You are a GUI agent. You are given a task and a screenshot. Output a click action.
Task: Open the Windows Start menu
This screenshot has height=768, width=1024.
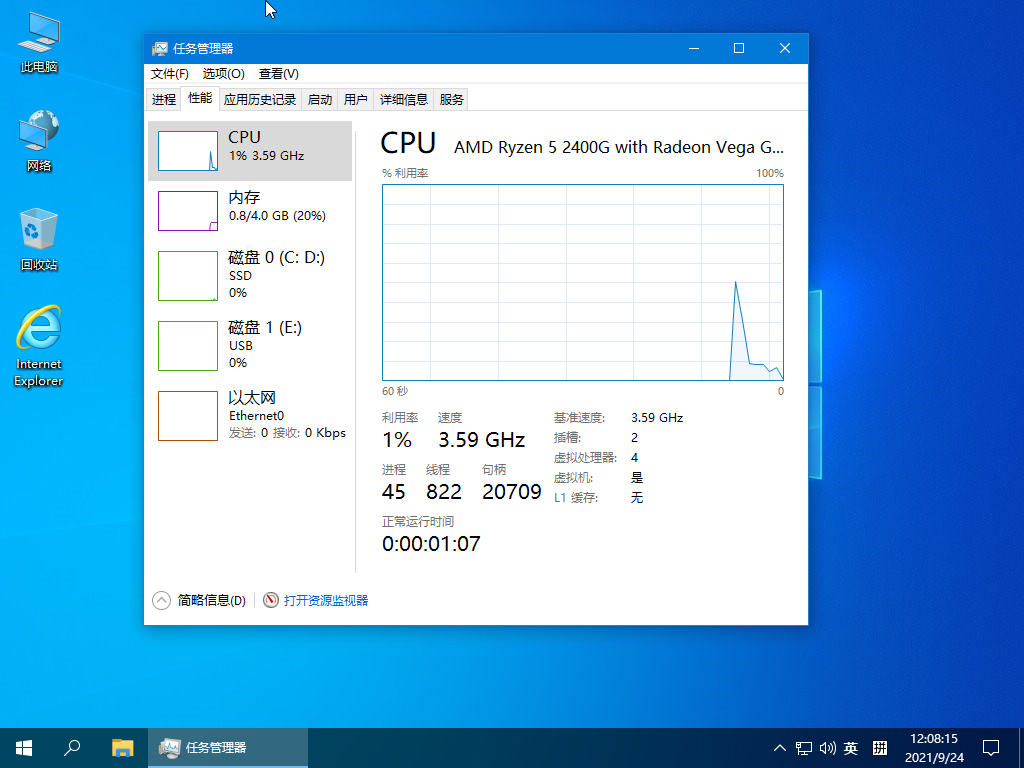tap(24, 748)
